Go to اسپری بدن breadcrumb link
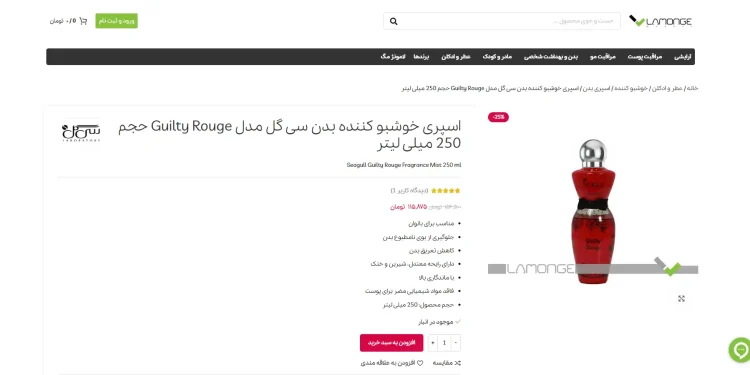750x375 pixels. 596,88
